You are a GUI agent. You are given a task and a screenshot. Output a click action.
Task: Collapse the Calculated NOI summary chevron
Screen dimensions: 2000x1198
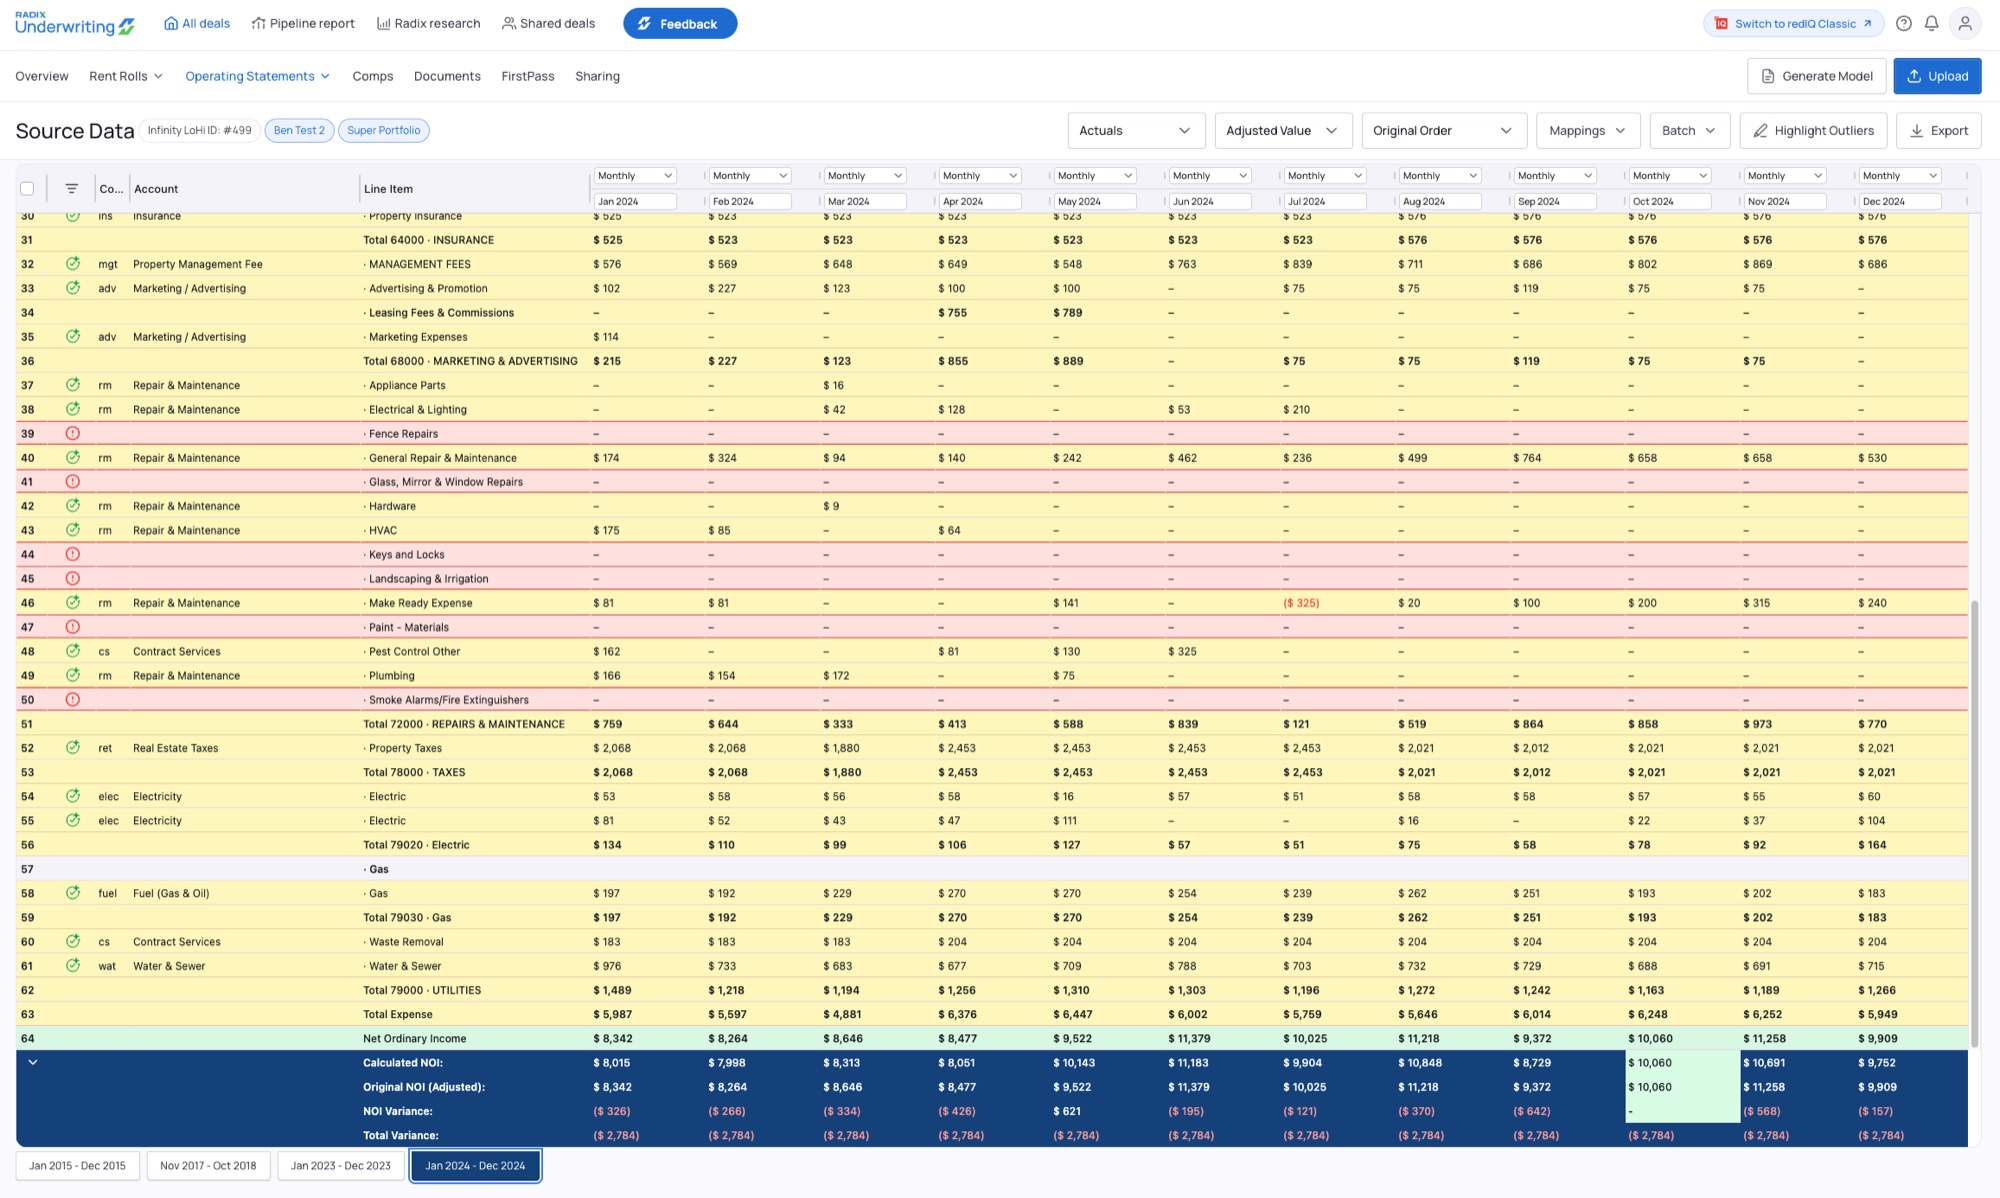(33, 1062)
